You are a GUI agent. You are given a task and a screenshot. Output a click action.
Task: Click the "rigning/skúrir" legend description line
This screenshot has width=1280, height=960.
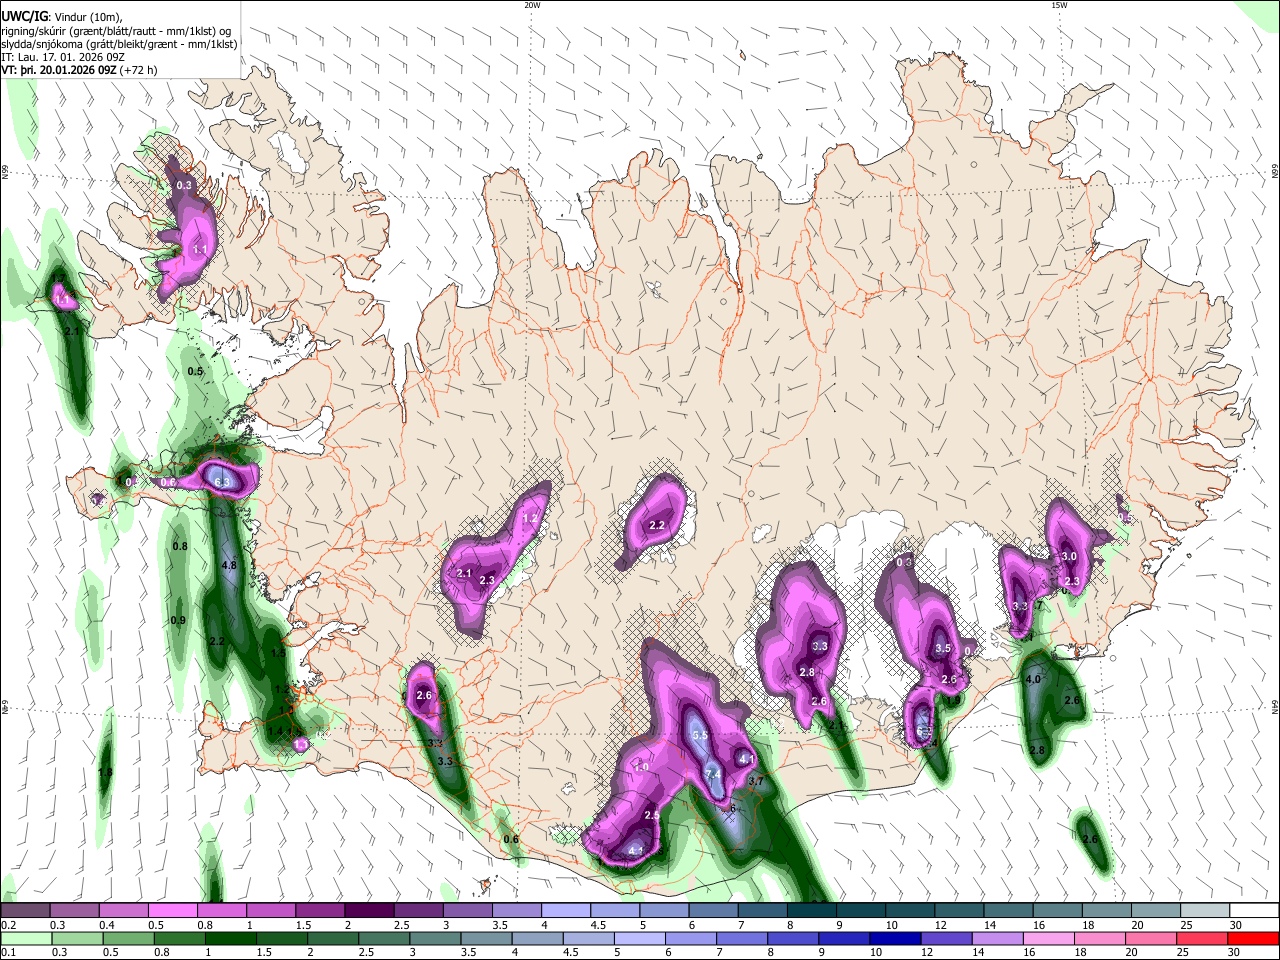click(117, 31)
